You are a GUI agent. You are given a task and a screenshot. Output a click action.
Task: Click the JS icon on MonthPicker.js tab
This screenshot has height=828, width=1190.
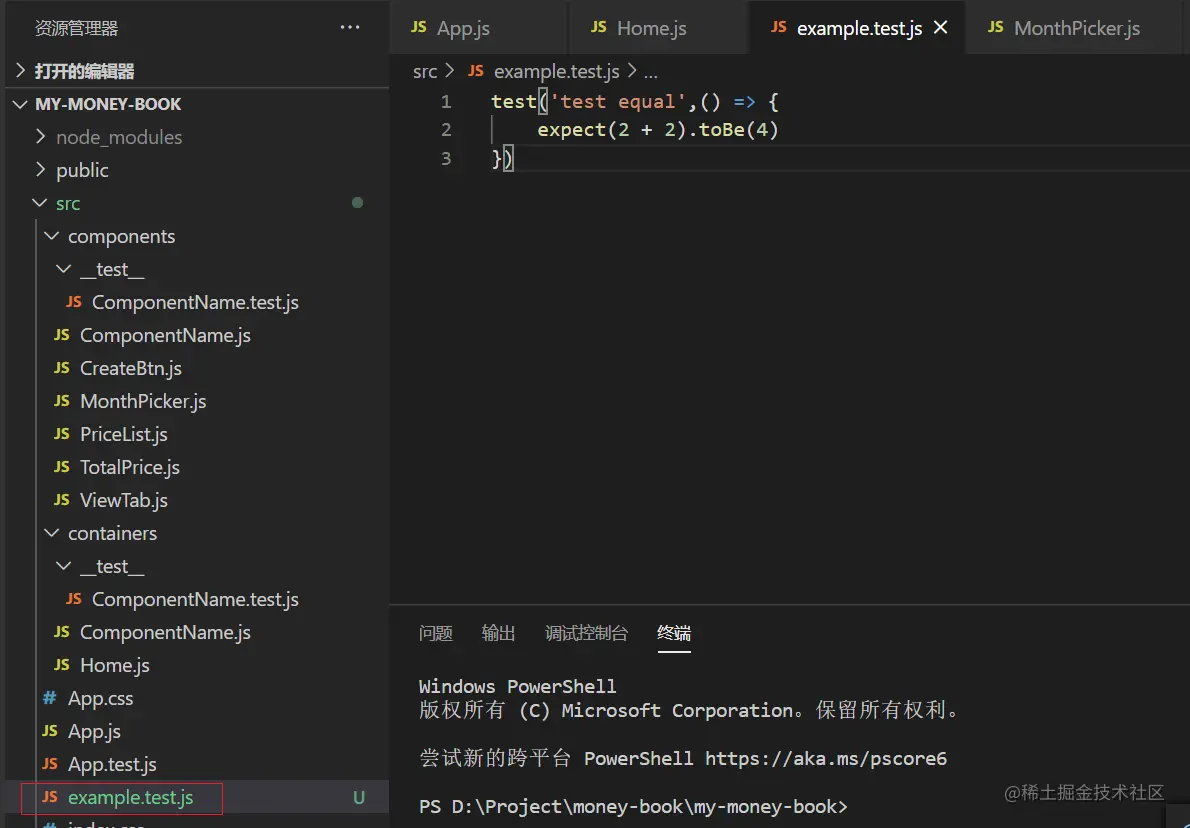tap(996, 27)
